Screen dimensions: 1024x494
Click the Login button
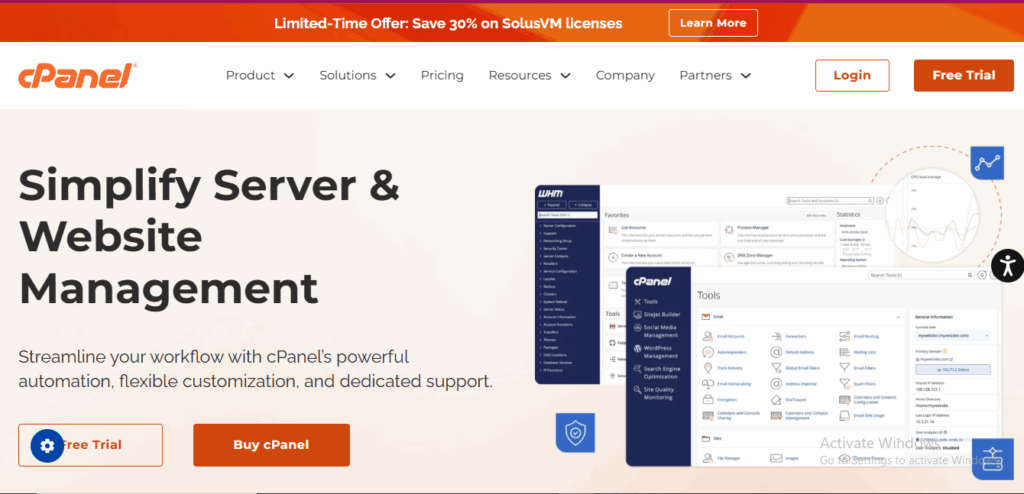click(852, 76)
